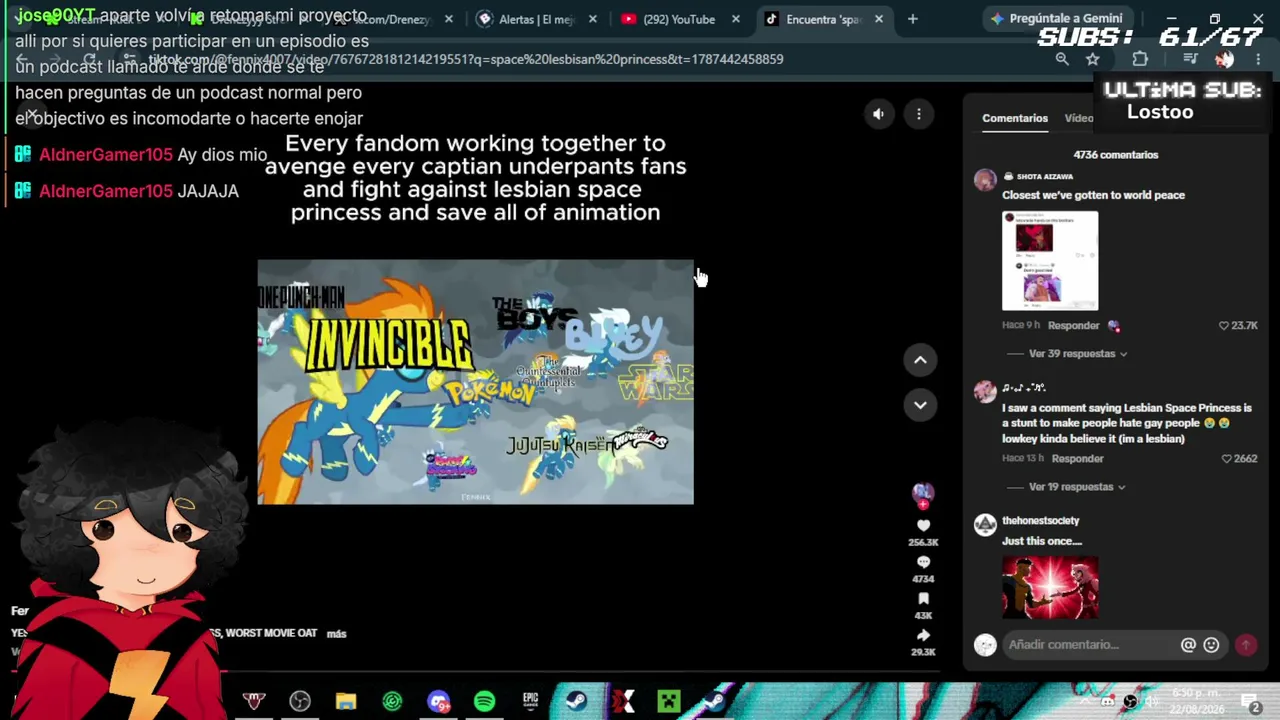Open Epic Games Launcher from the taskbar
This screenshot has height=720, width=1280.
(x=530, y=701)
